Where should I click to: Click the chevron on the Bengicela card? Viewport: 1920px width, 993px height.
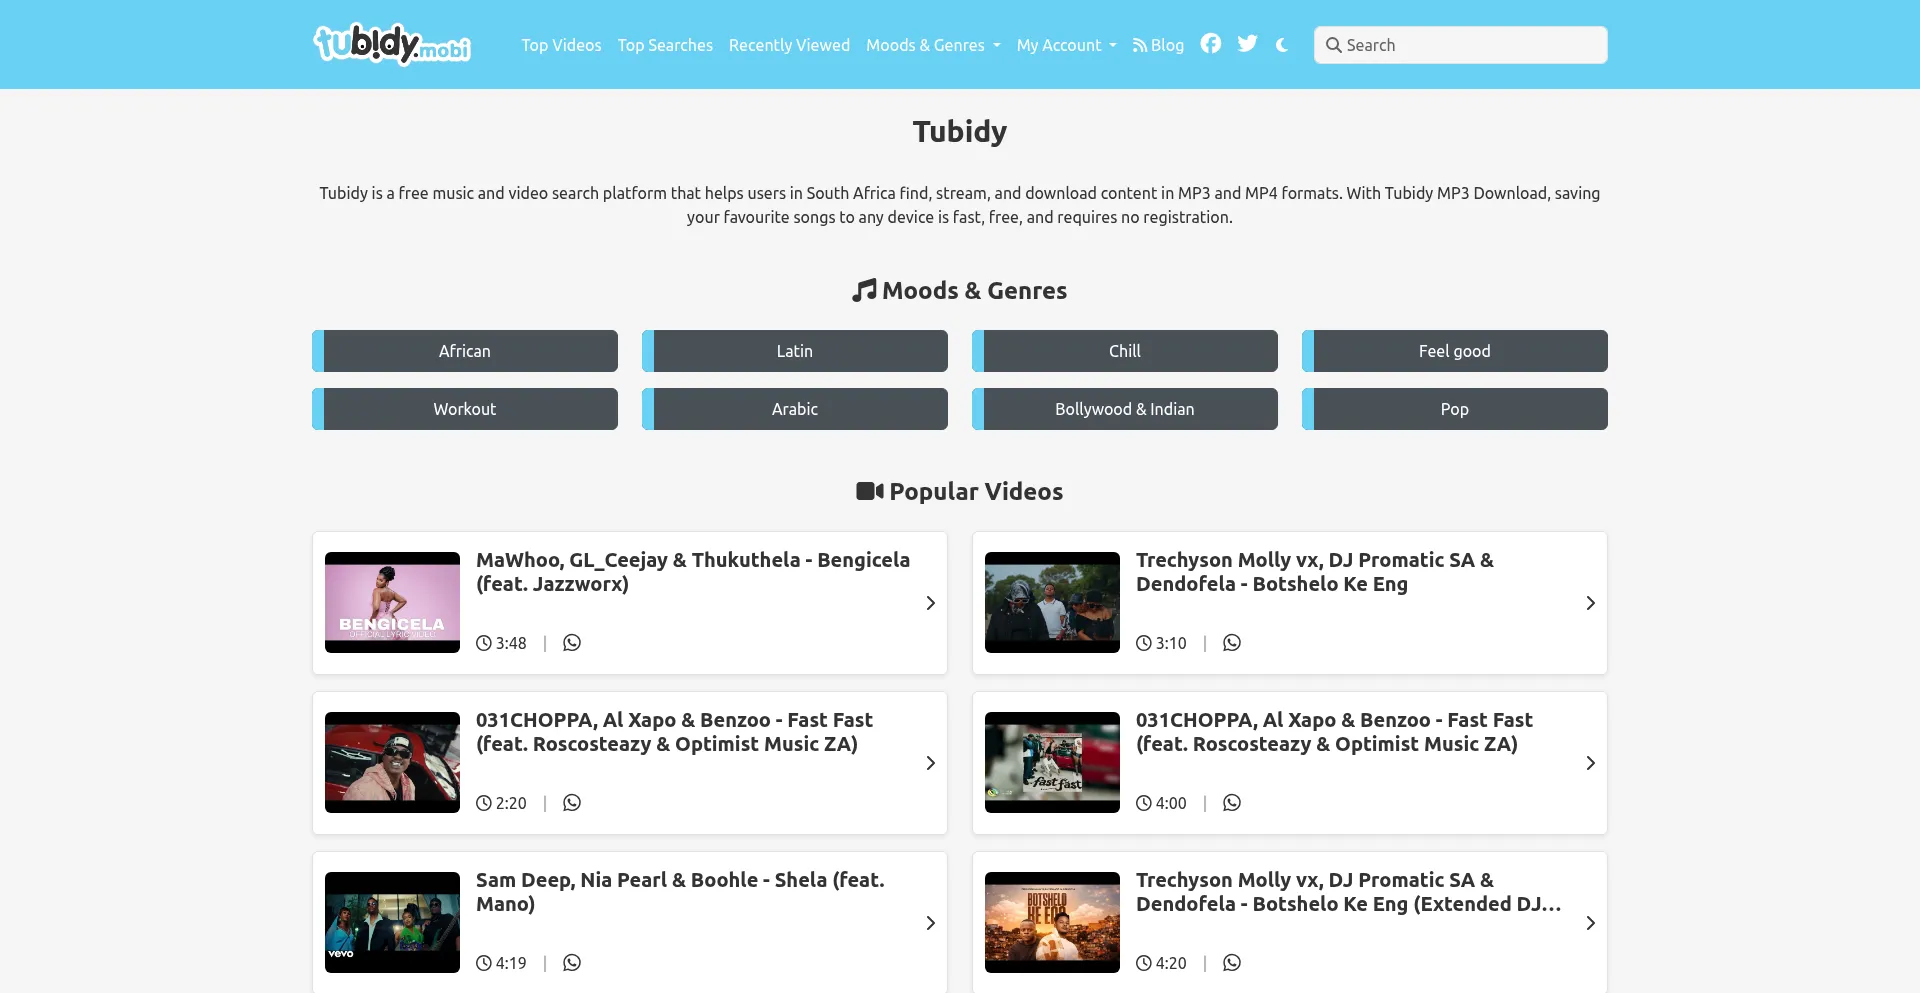point(930,603)
